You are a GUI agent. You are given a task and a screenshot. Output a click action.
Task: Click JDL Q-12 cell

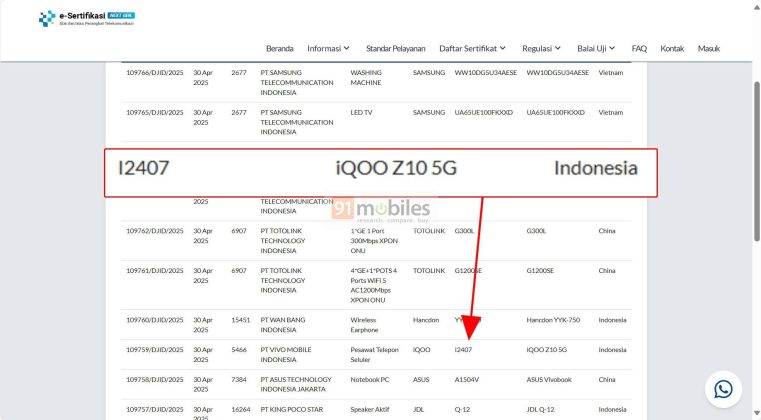tap(540, 409)
